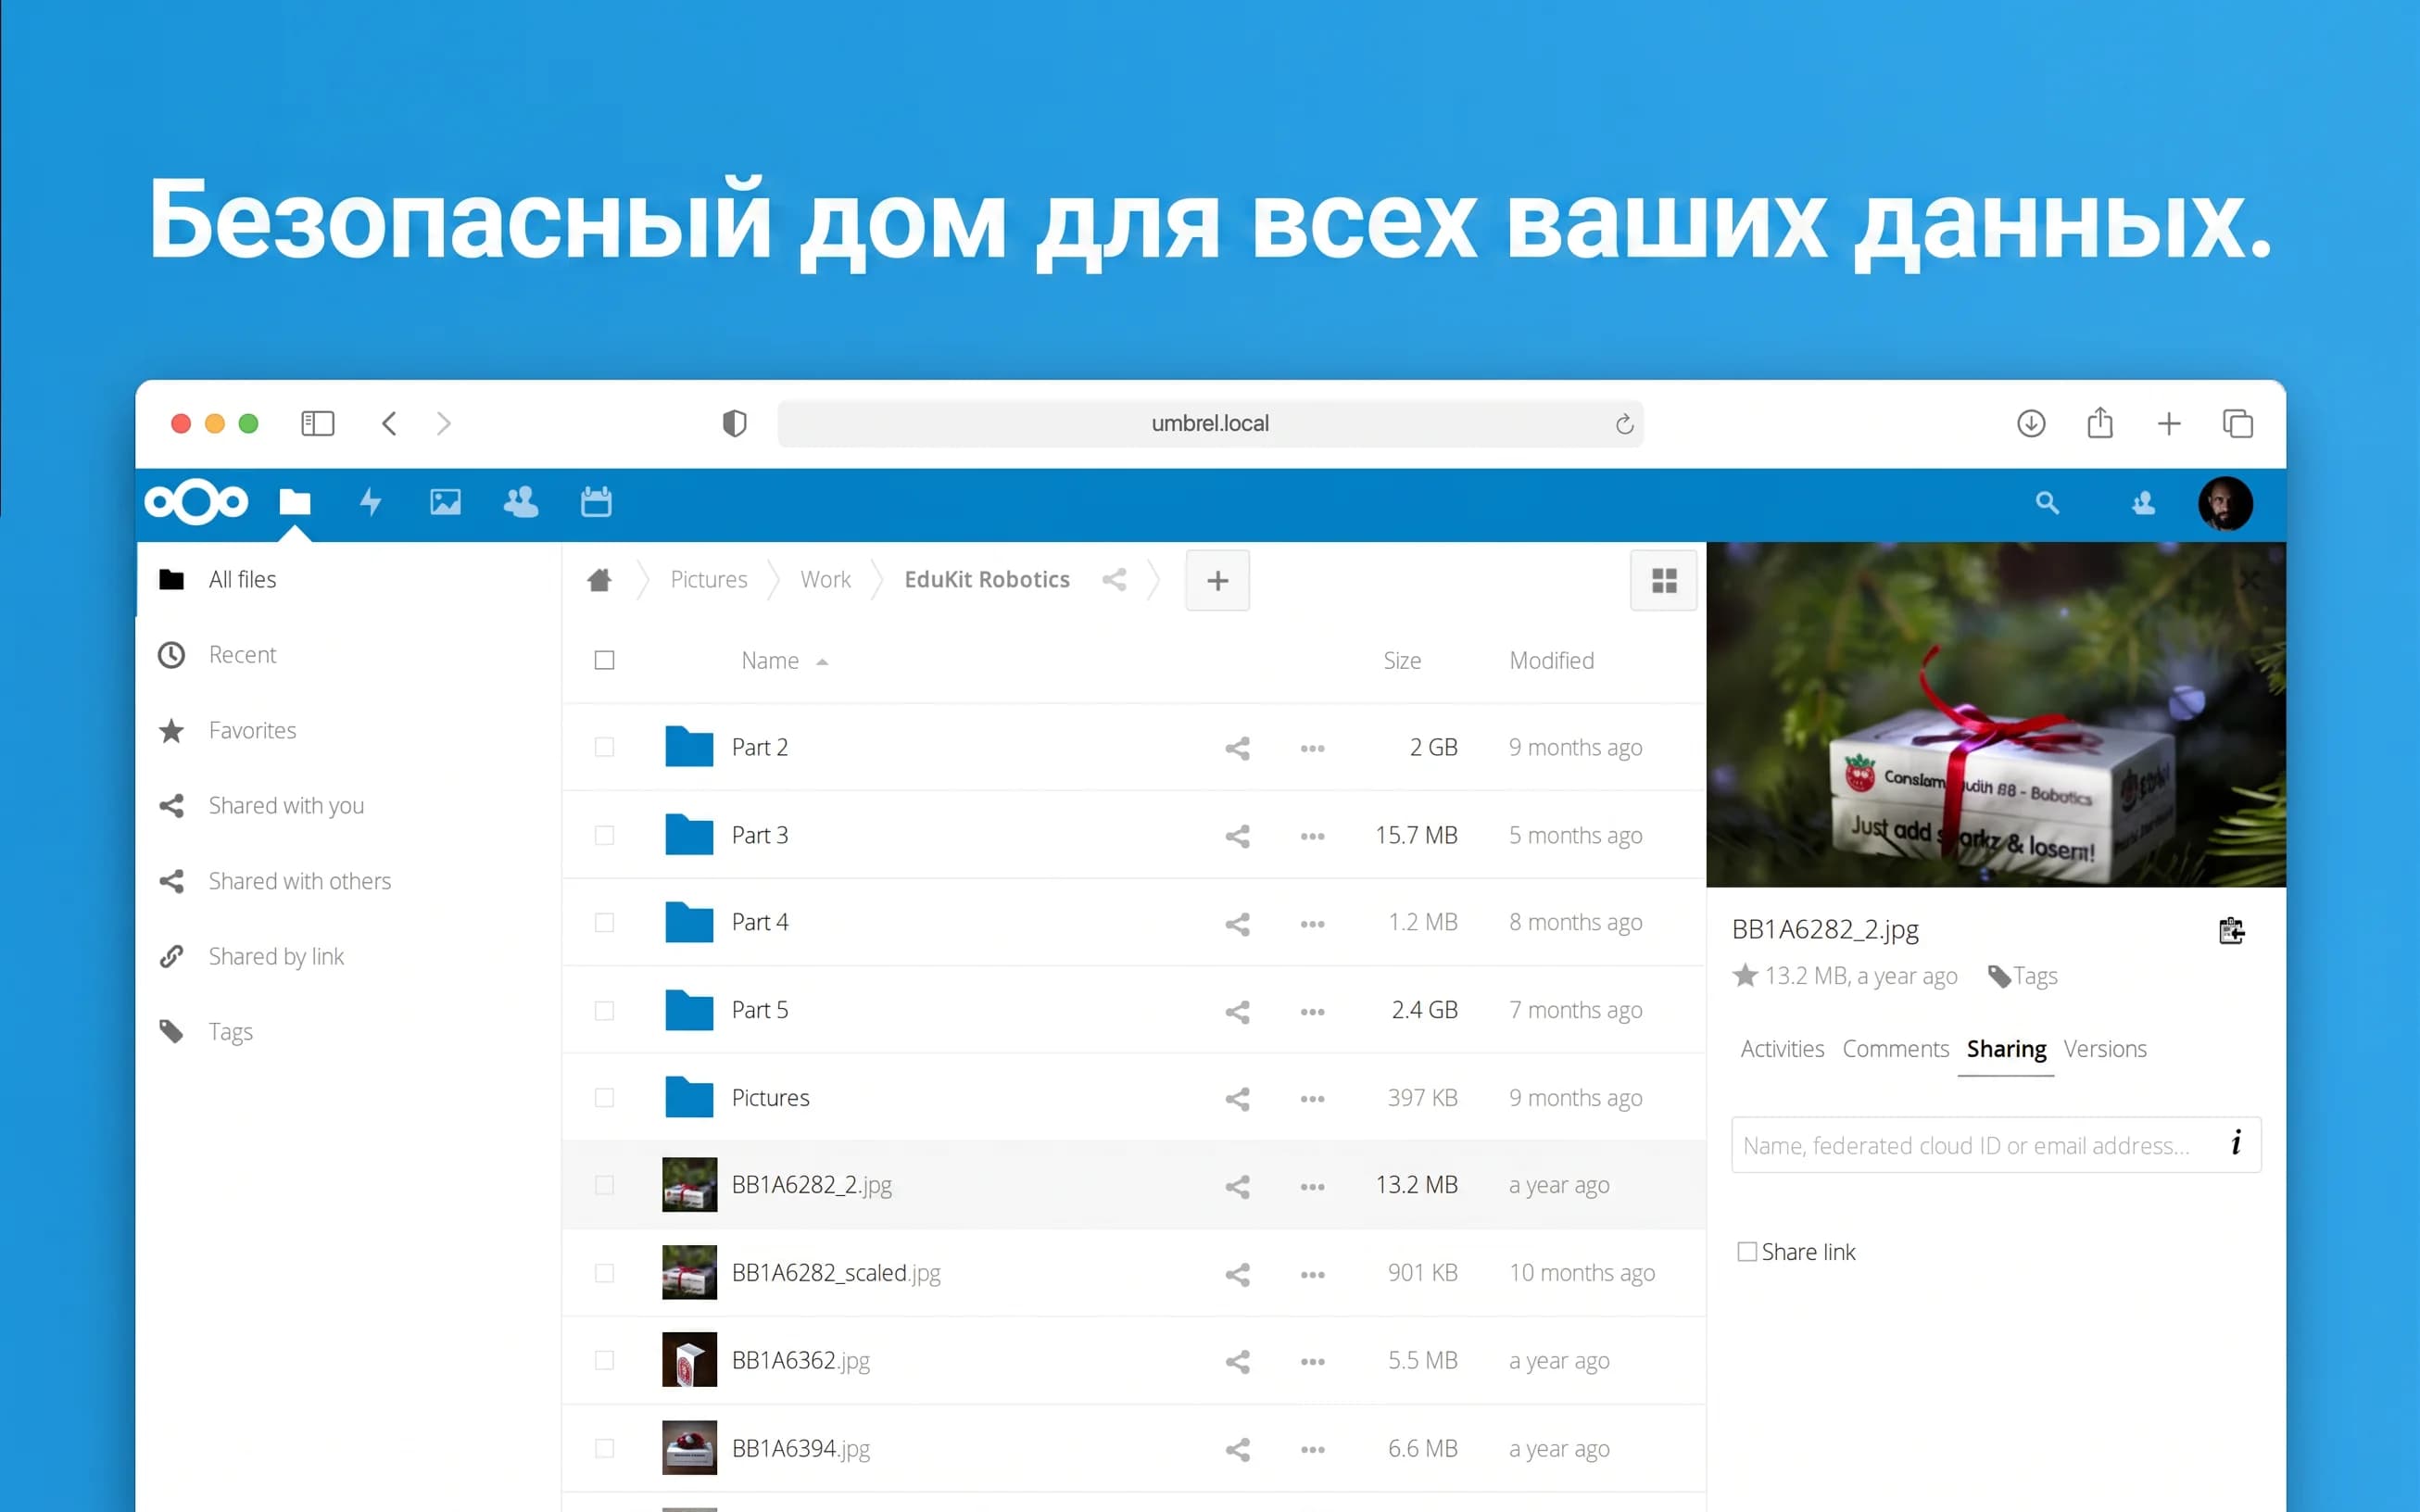The width and height of the screenshot is (2420, 1512).
Task: Open the more actions menu for Part 4
Action: [x=1313, y=924]
